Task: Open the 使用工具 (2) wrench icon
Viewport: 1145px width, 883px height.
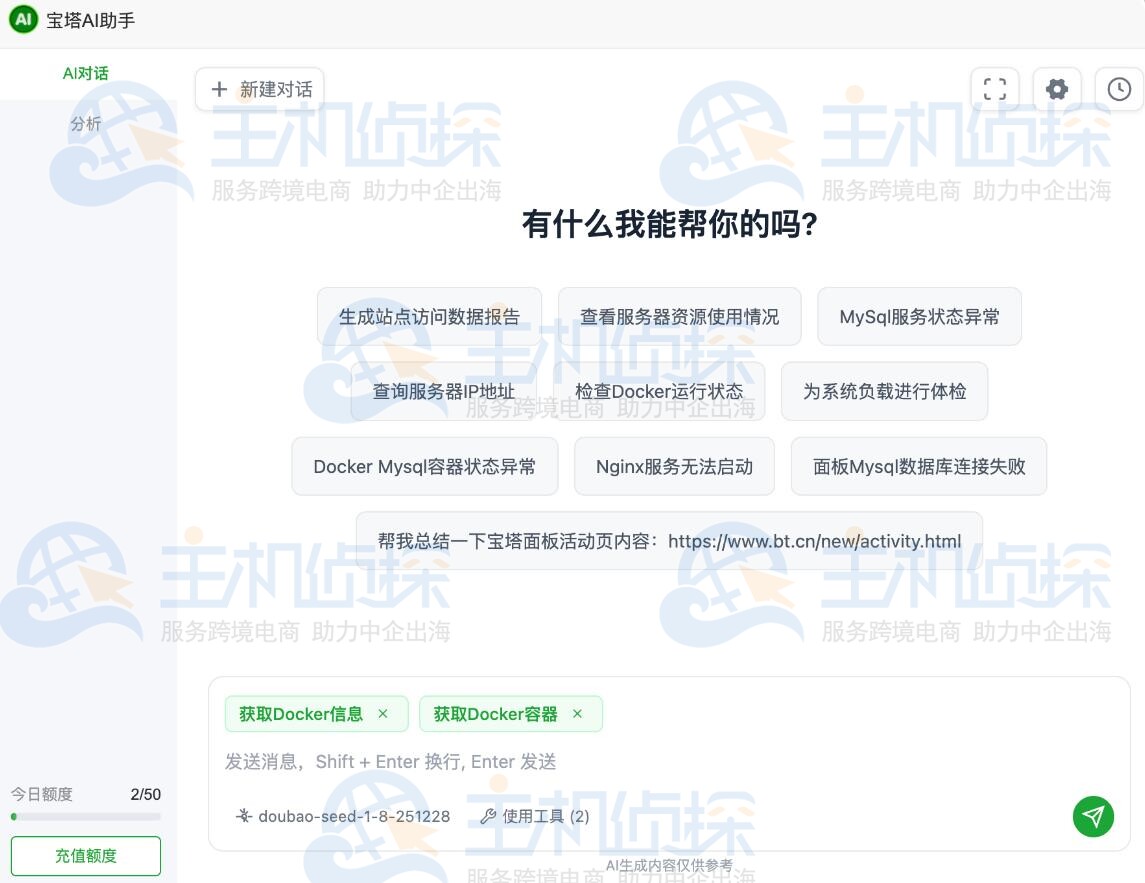Action: click(488, 816)
